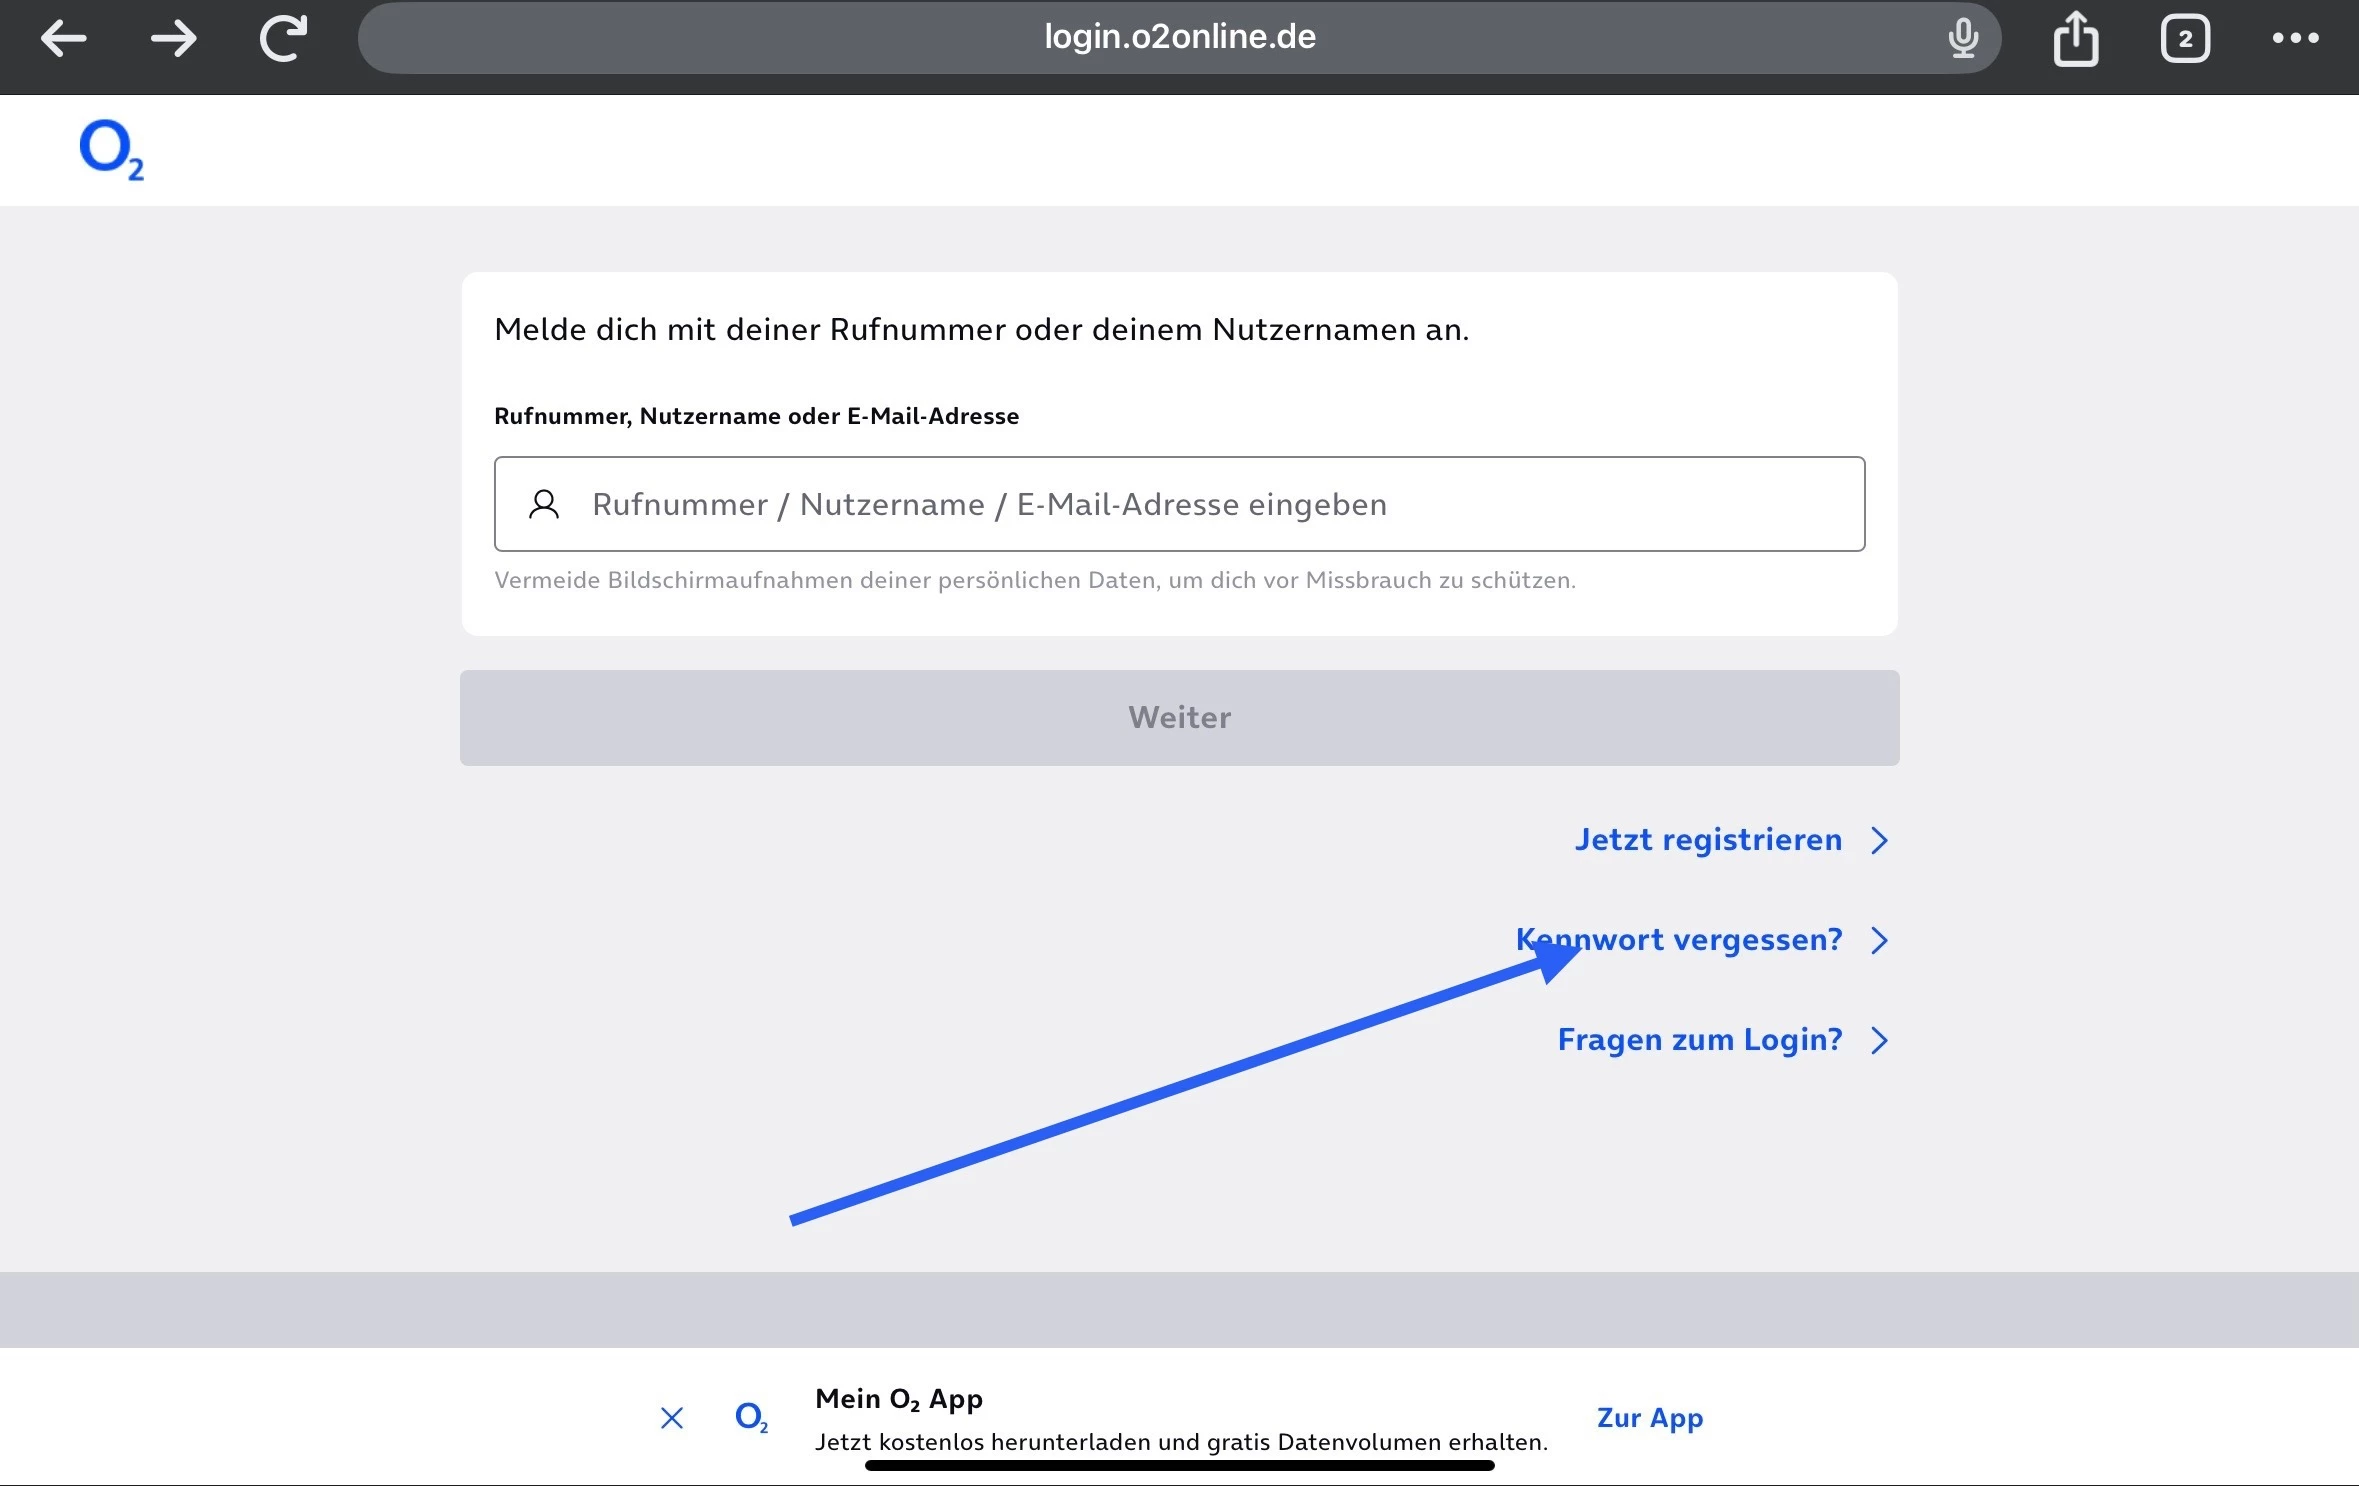
Task: Click the browser forward arrow
Action: [174, 40]
